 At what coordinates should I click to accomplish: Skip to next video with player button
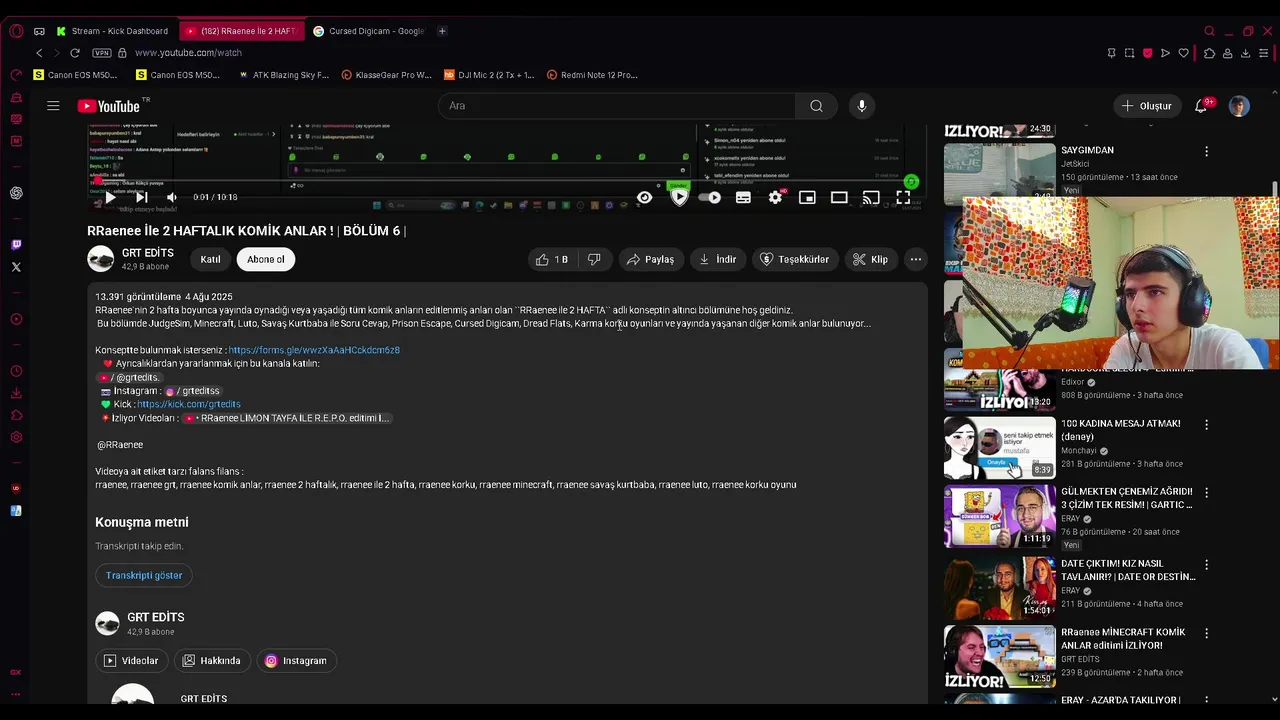point(141,198)
